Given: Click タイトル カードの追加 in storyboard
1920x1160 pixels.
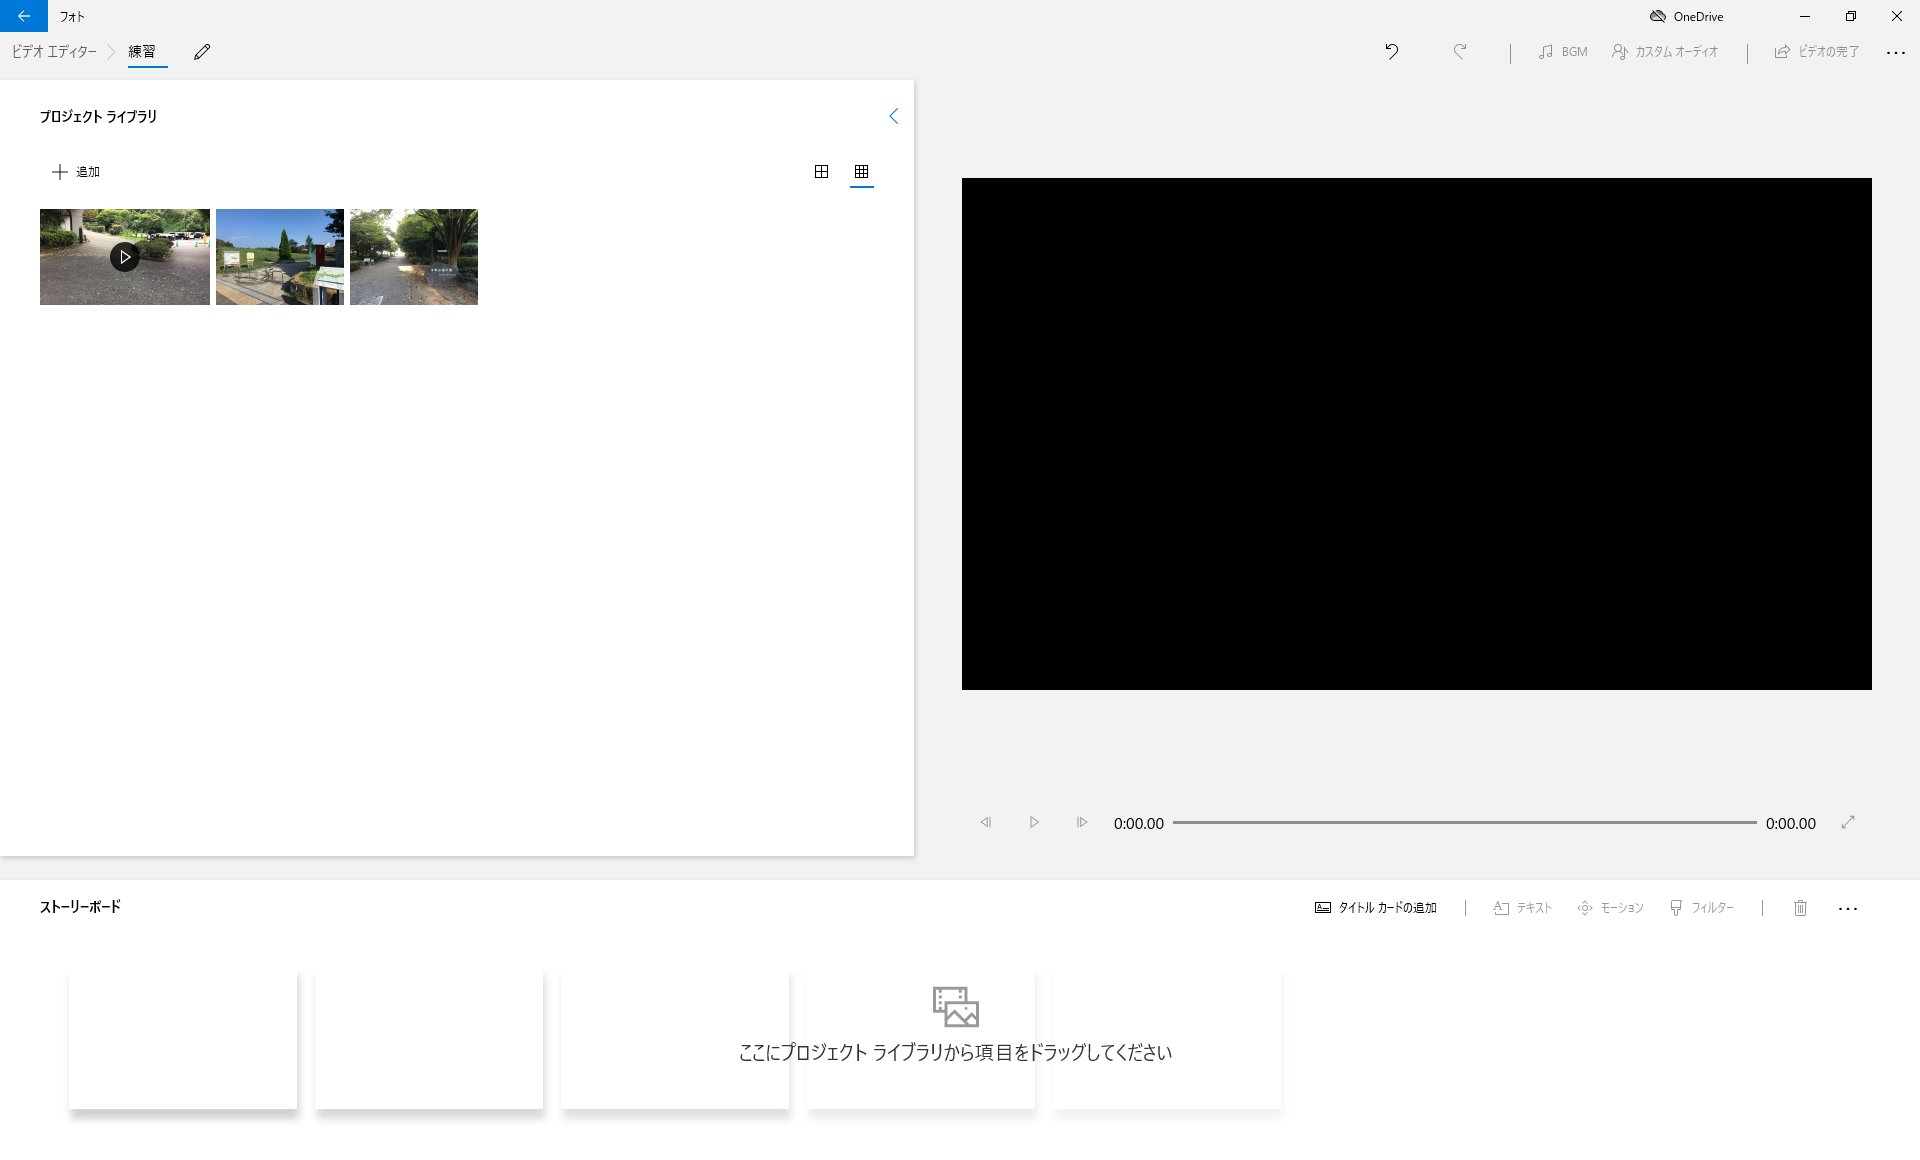Looking at the screenshot, I should point(1376,908).
